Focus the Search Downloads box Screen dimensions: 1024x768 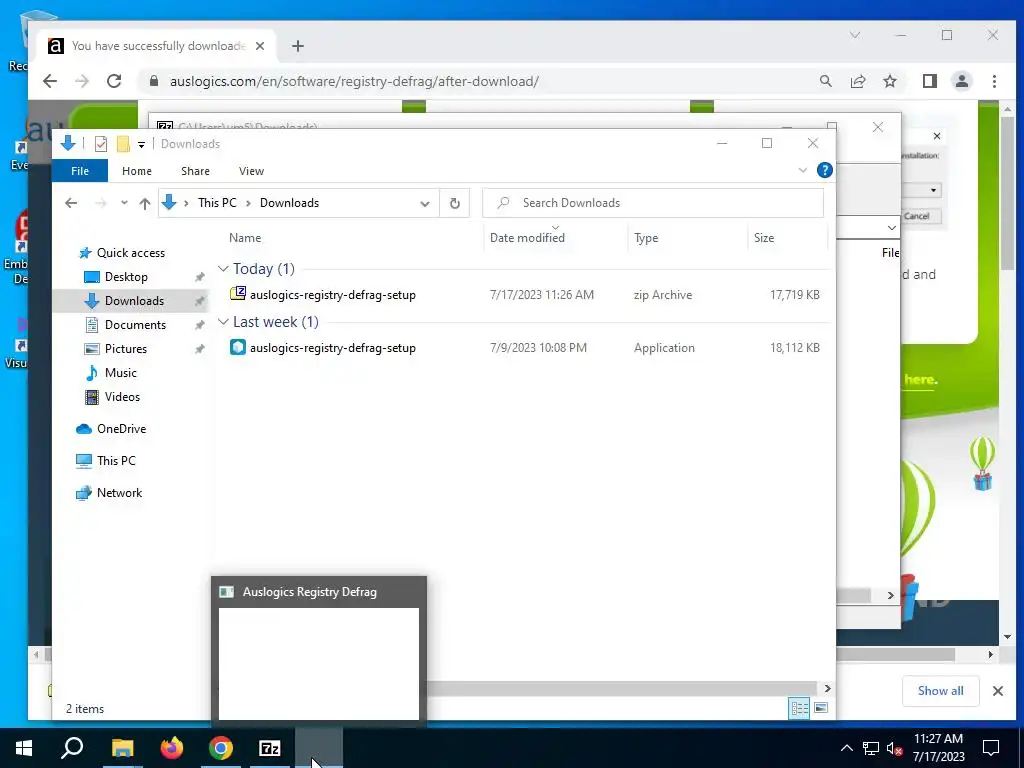pyautogui.click(x=652, y=203)
